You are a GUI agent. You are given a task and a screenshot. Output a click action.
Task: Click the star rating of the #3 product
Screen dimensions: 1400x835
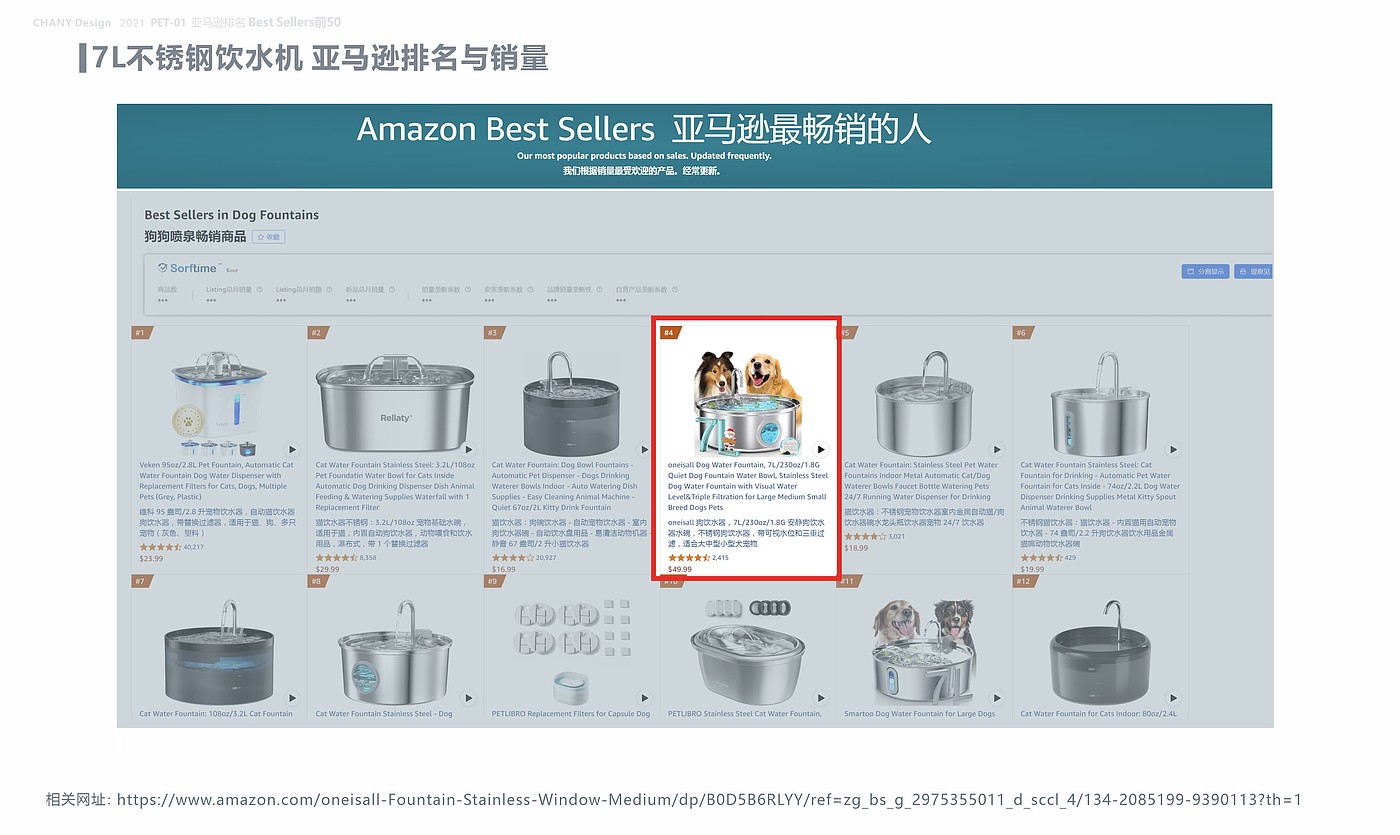coord(513,557)
